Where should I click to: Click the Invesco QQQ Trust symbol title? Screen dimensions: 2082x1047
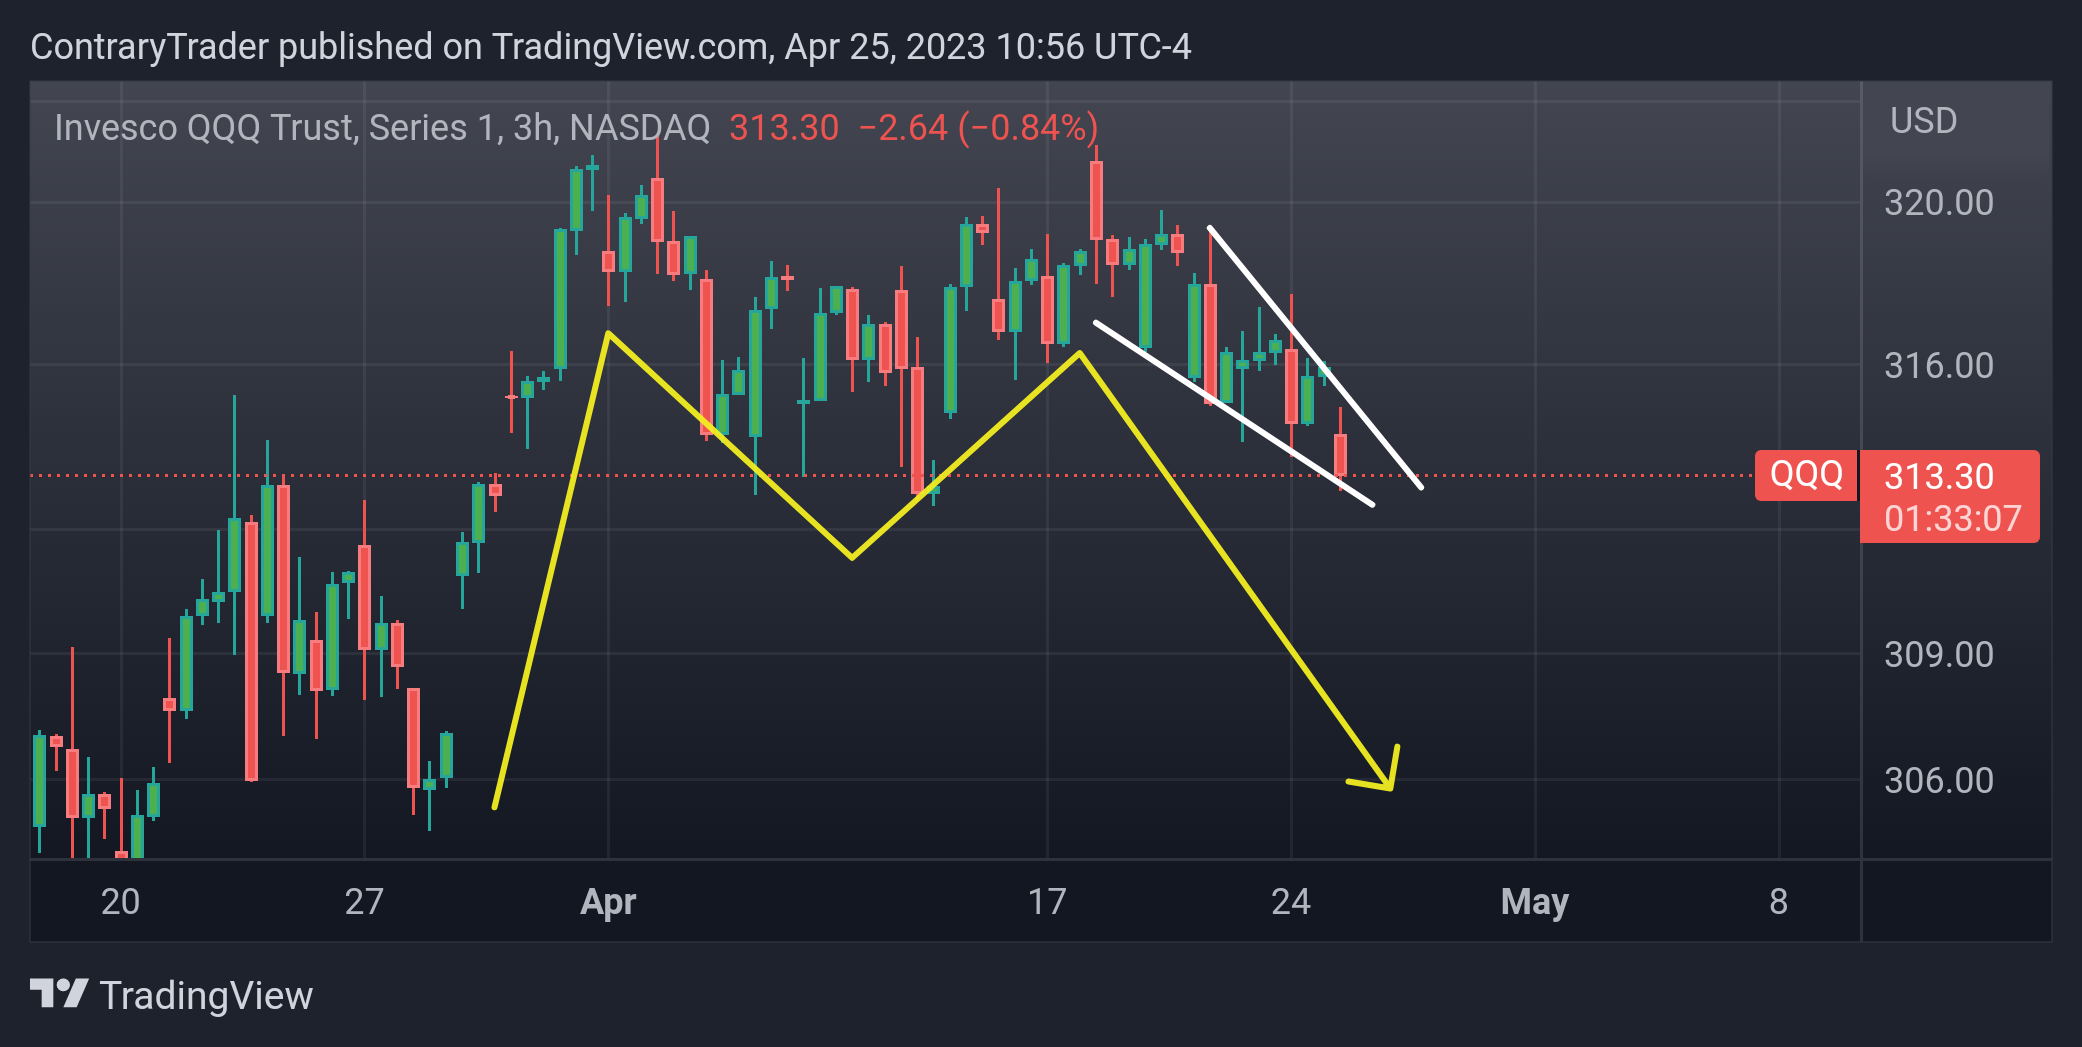(382, 128)
